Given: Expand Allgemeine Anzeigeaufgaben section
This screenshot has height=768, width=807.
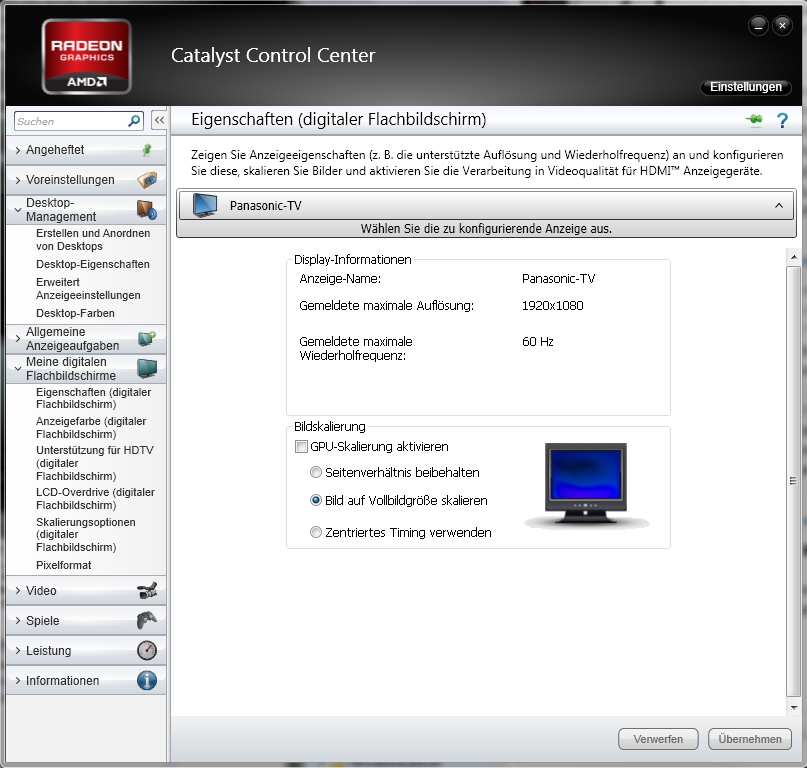Looking at the screenshot, I should coord(18,338).
